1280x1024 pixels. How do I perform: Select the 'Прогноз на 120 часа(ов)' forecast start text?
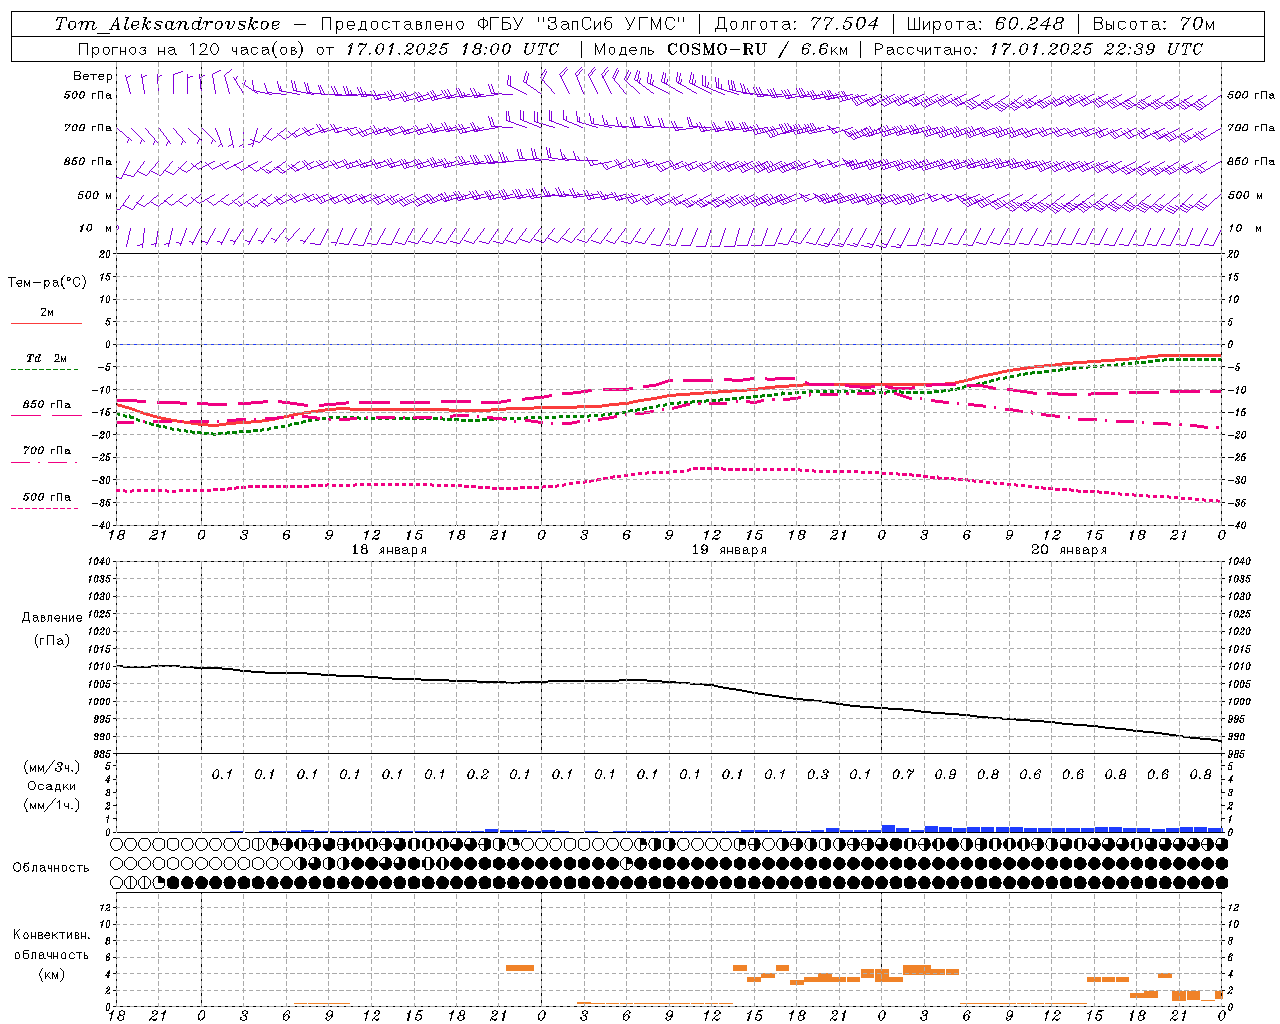(x=192, y=49)
